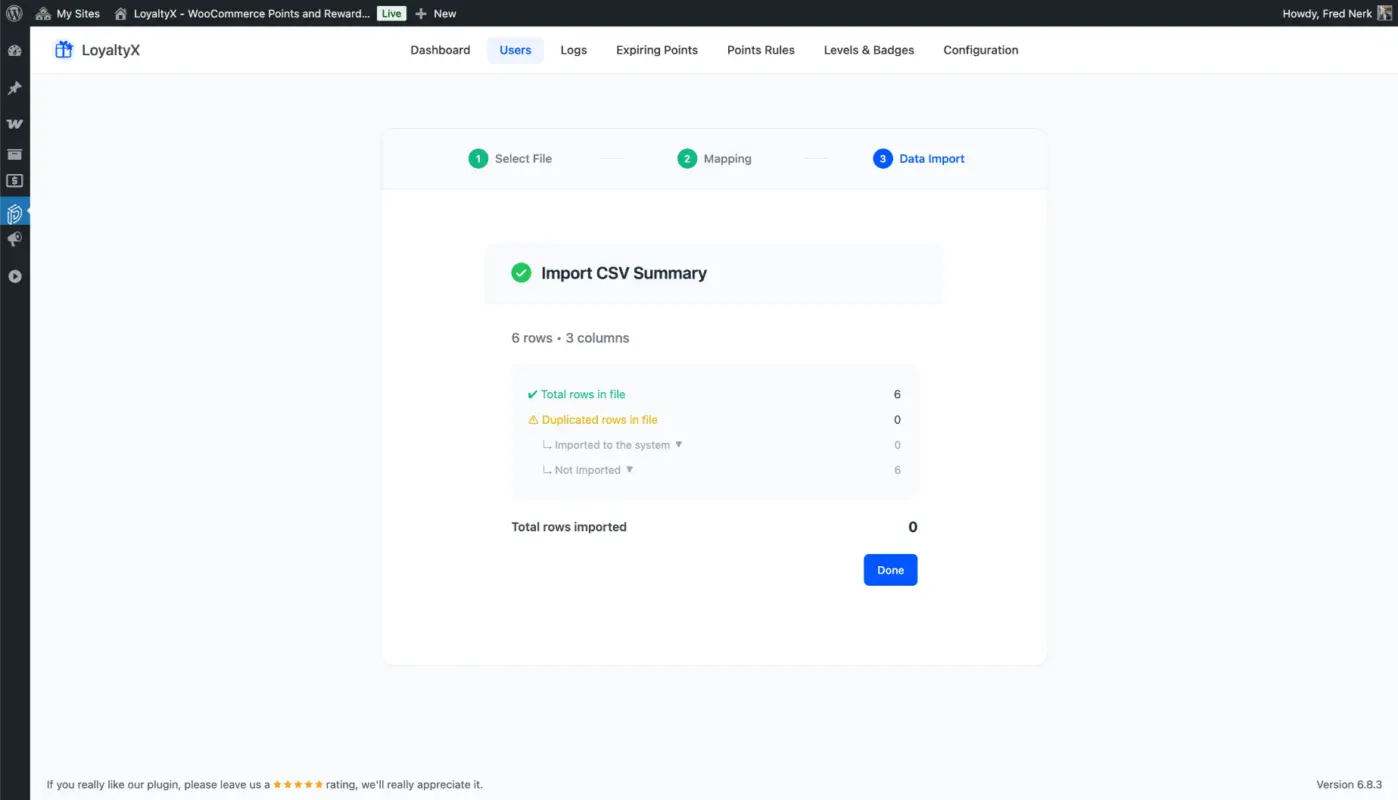Open the 'My Sites' menu

coord(68,13)
